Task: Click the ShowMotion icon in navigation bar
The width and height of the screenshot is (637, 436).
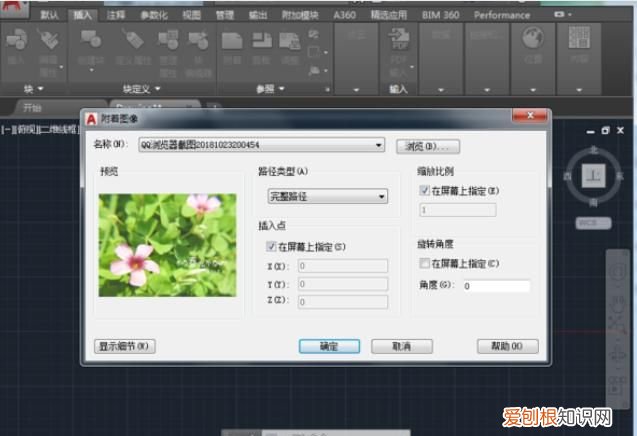Action: tap(618, 385)
